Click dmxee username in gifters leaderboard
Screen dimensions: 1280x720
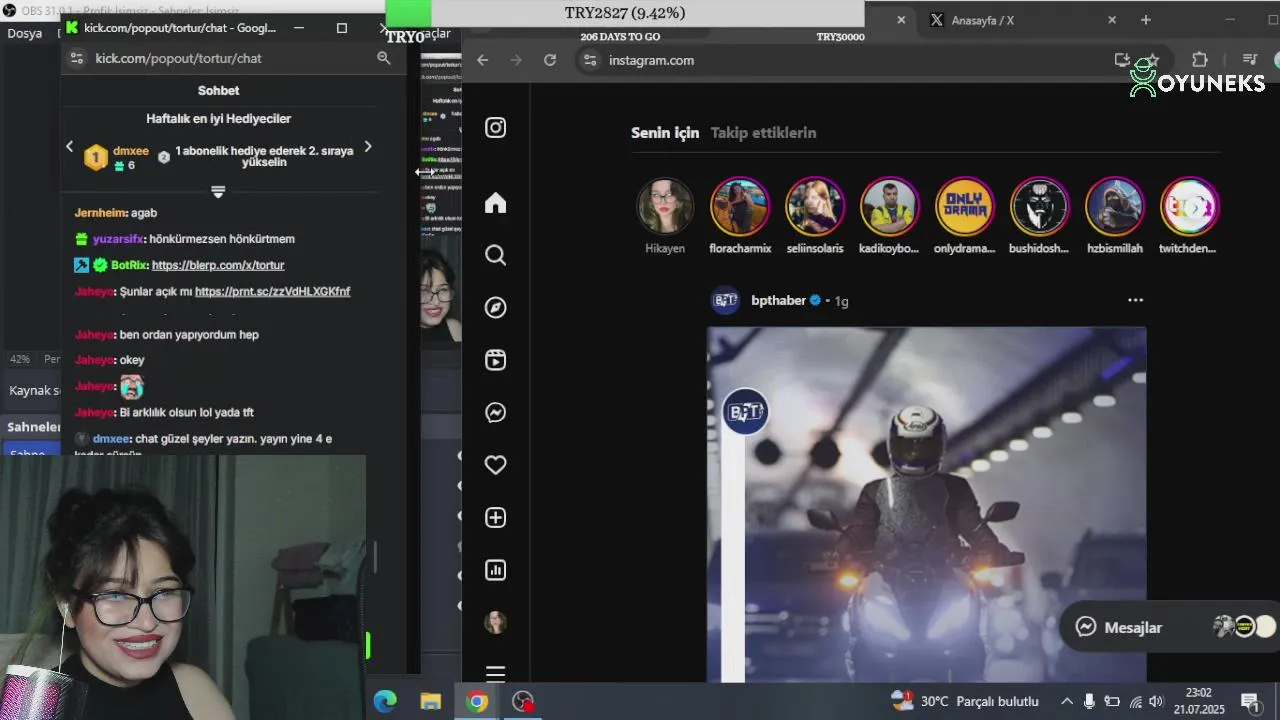[x=131, y=151]
